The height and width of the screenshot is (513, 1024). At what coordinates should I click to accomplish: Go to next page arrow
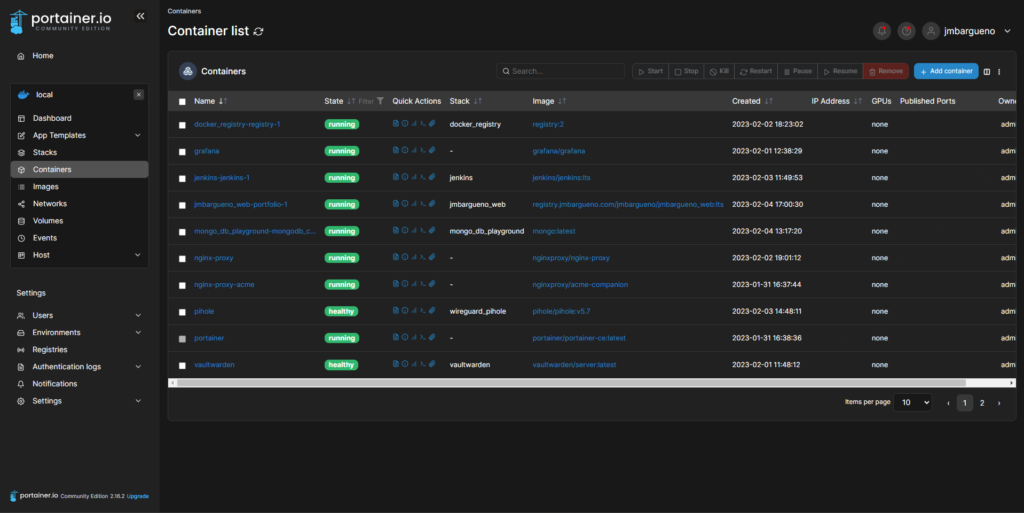click(999, 403)
